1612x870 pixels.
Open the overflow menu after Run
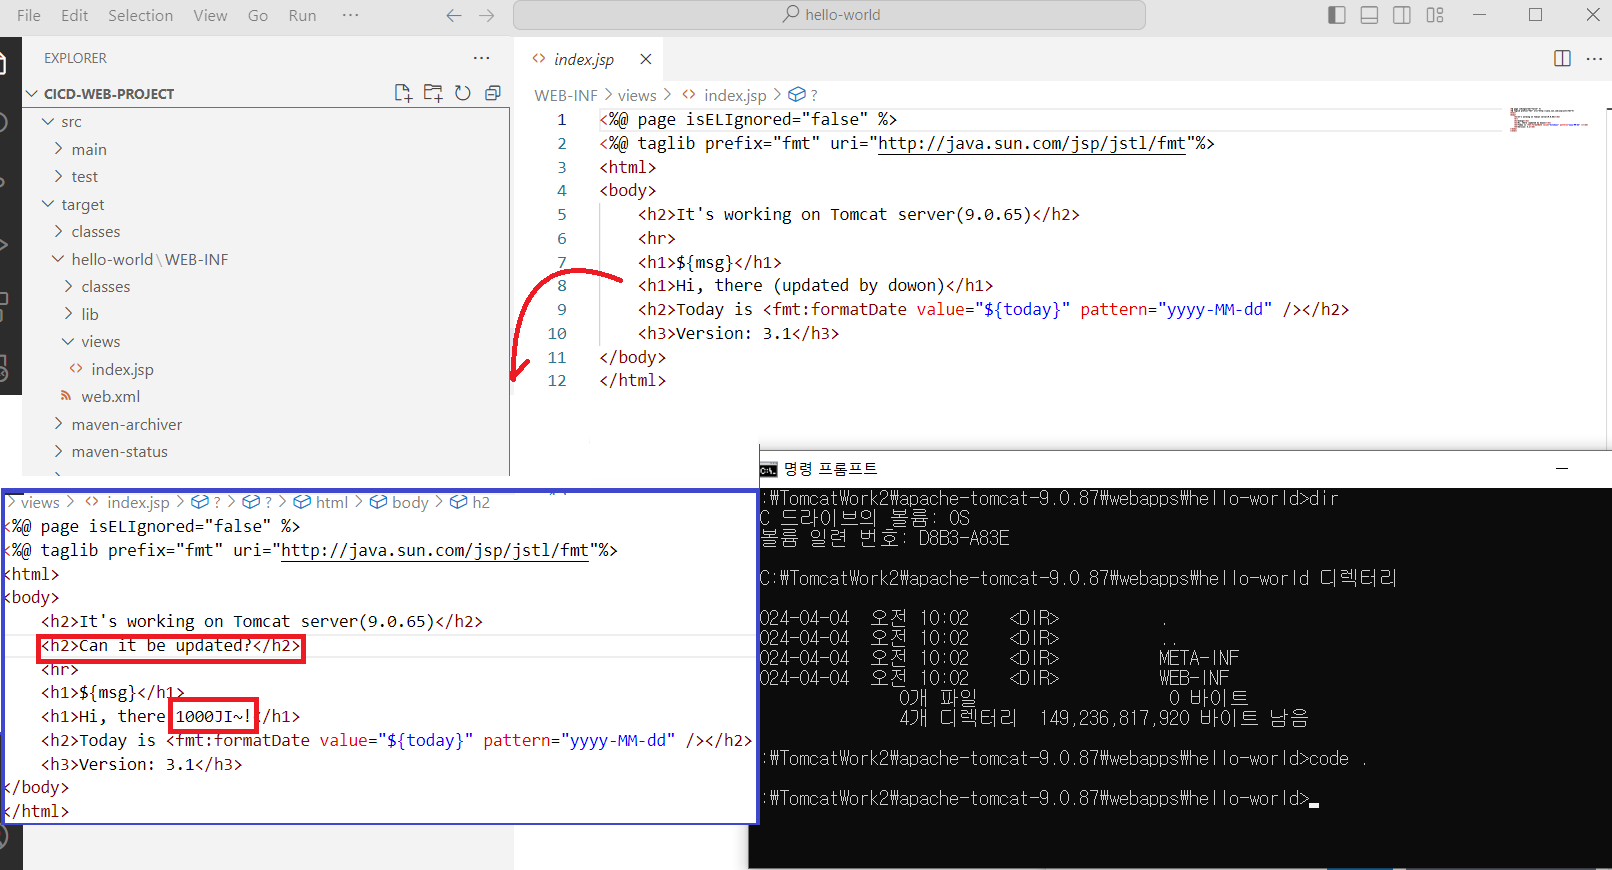click(350, 15)
